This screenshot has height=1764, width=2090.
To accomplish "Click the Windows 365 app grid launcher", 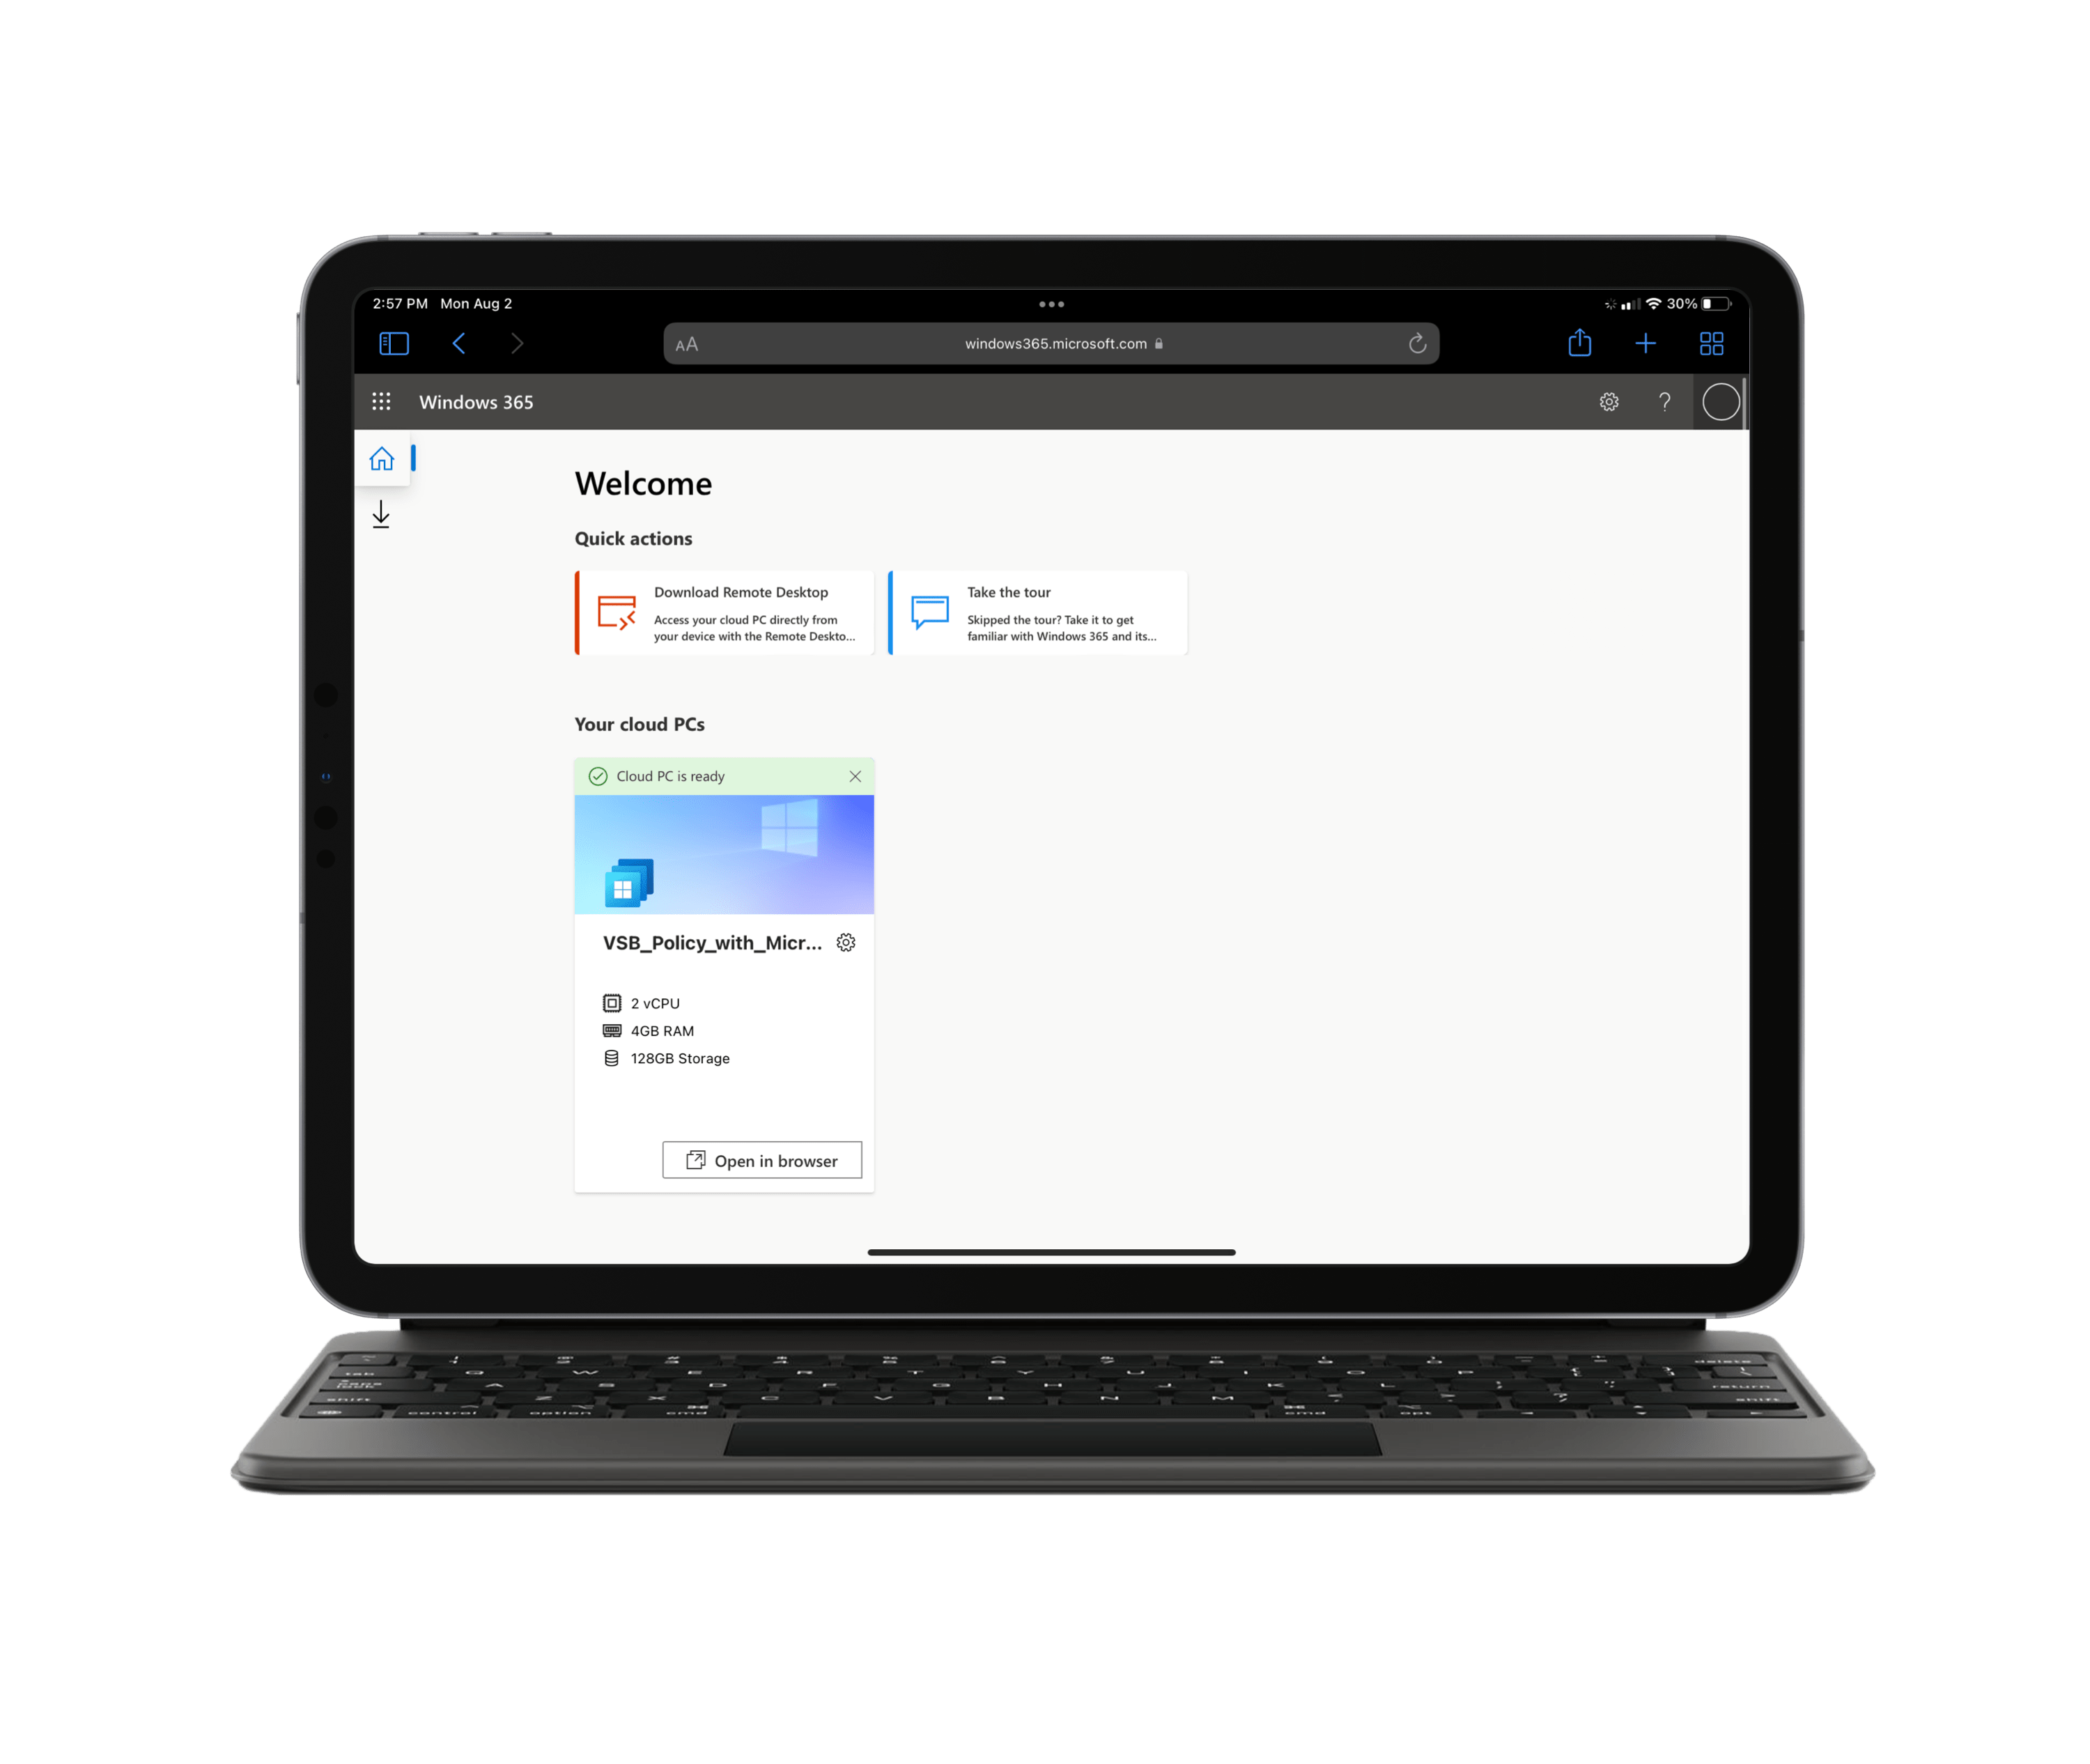I will [382, 401].
